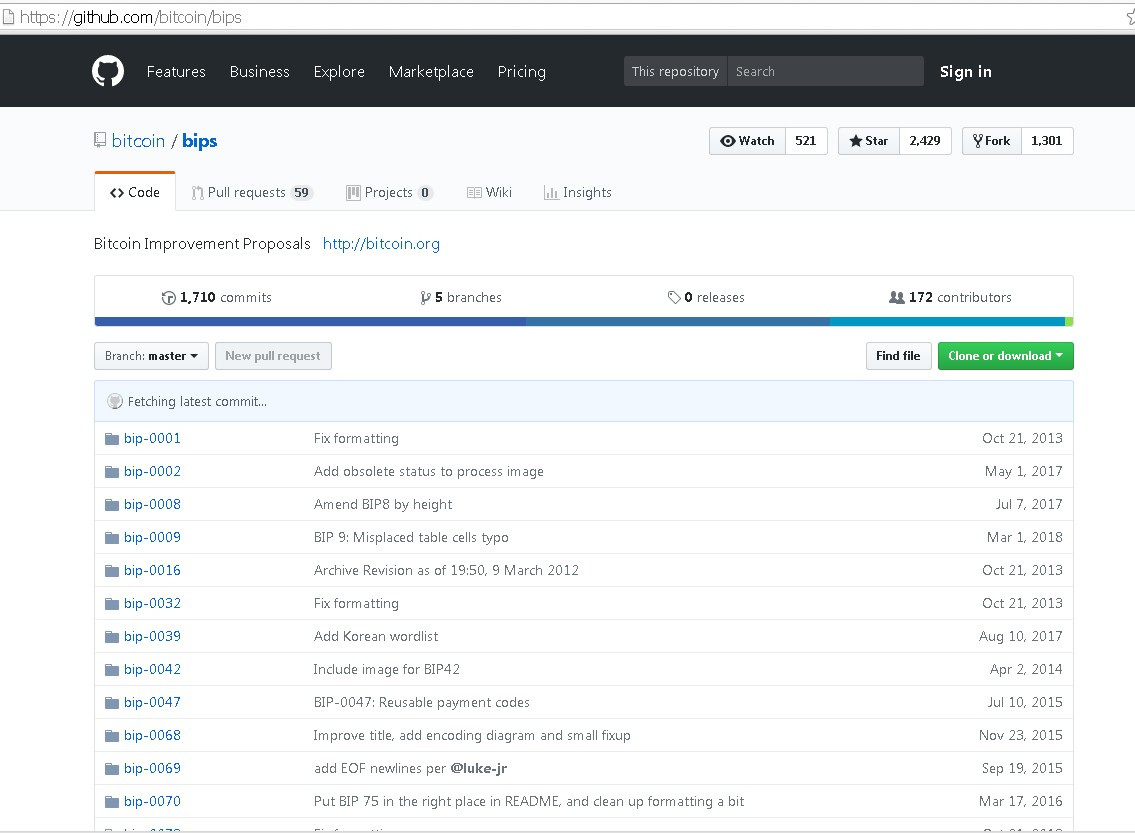Open the Wiki tab
This screenshot has height=833, width=1135.
tap(489, 193)
